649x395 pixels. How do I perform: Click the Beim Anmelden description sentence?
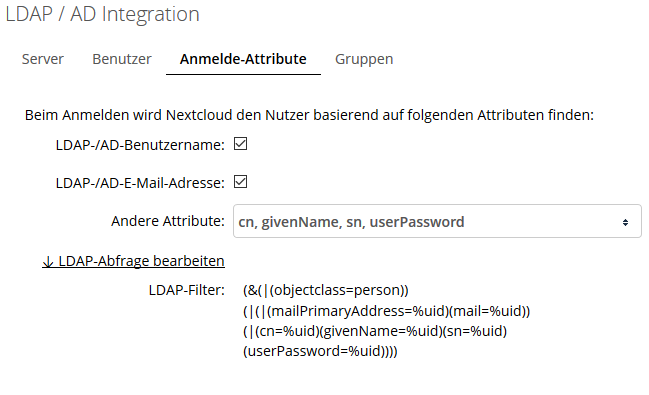coord(309,115)
